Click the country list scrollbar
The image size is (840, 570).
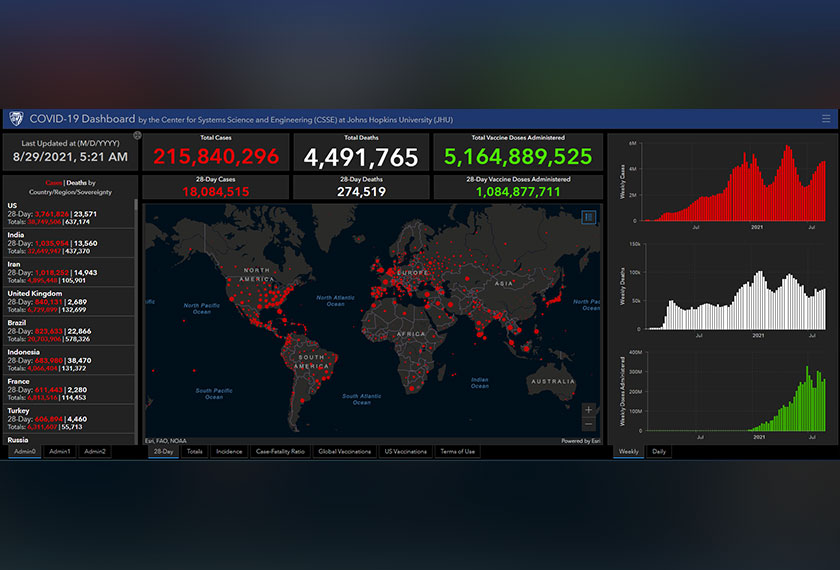(x=137, y=300)
